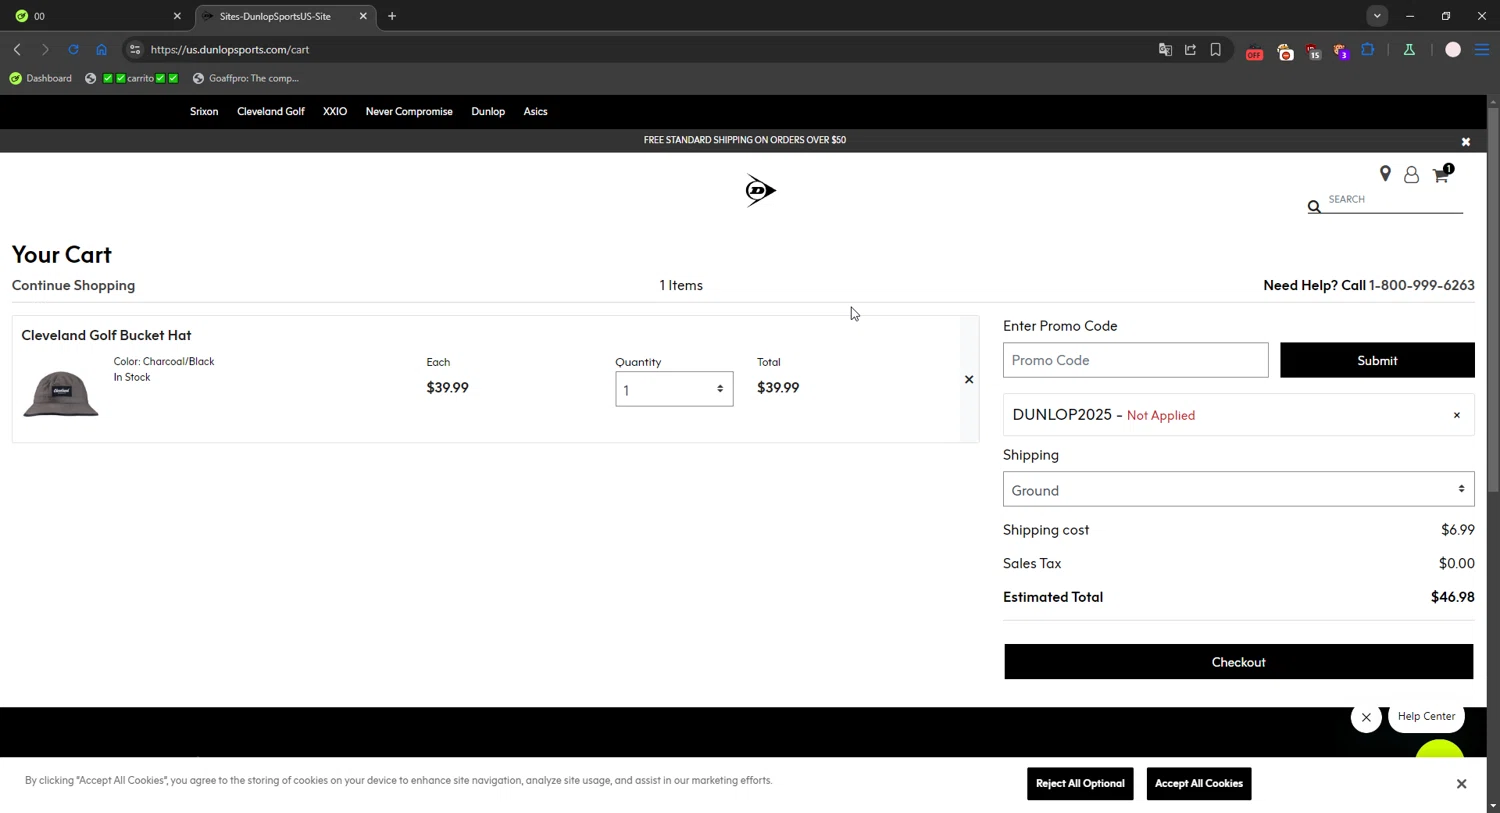Open the Dunlop brand menu

pos(488,111)
